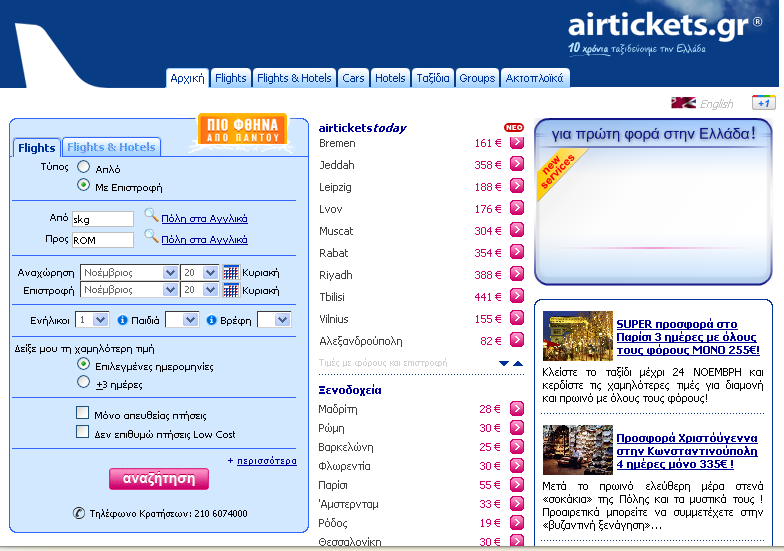The image size is (784, 551).
Task: Click the Από origin input field
Action: click(103, 219)
